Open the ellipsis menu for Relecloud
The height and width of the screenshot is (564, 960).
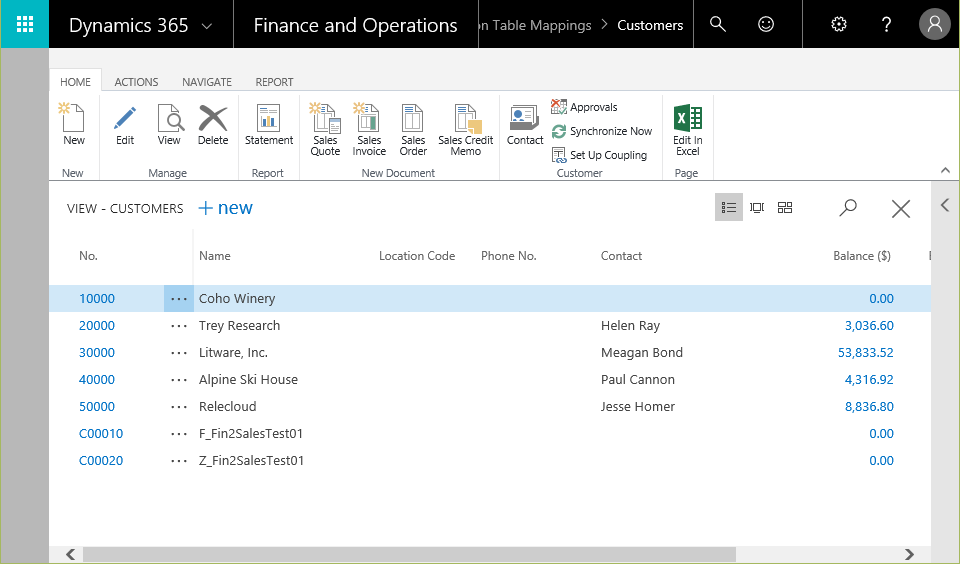click(179, 407)
